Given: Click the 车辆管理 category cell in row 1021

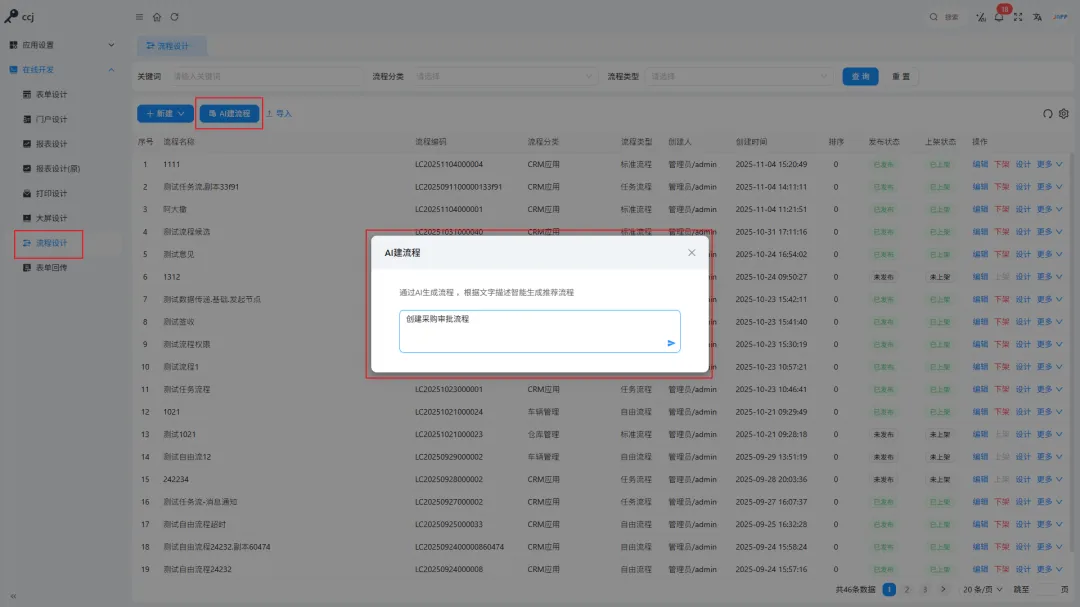Looking at the screenshot, I should (x=543, y=412).
